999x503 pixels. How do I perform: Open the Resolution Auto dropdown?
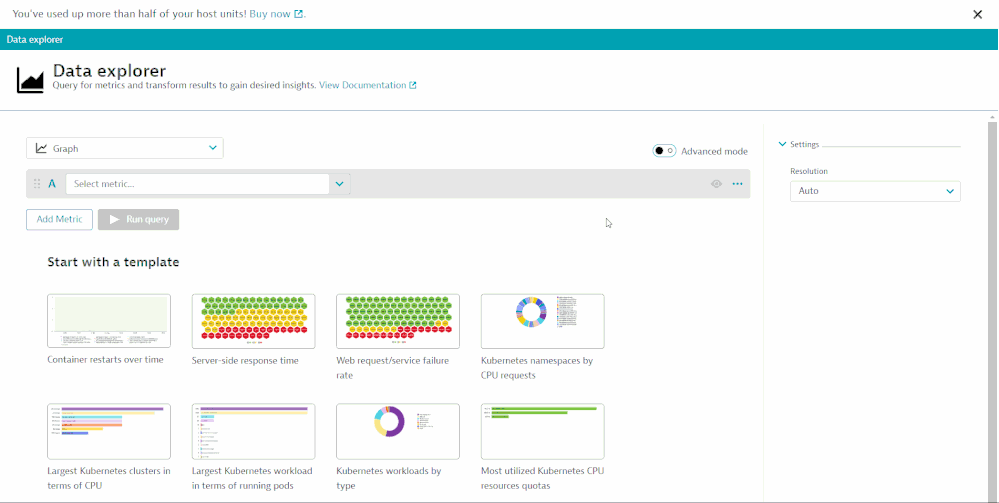[875, 191]
